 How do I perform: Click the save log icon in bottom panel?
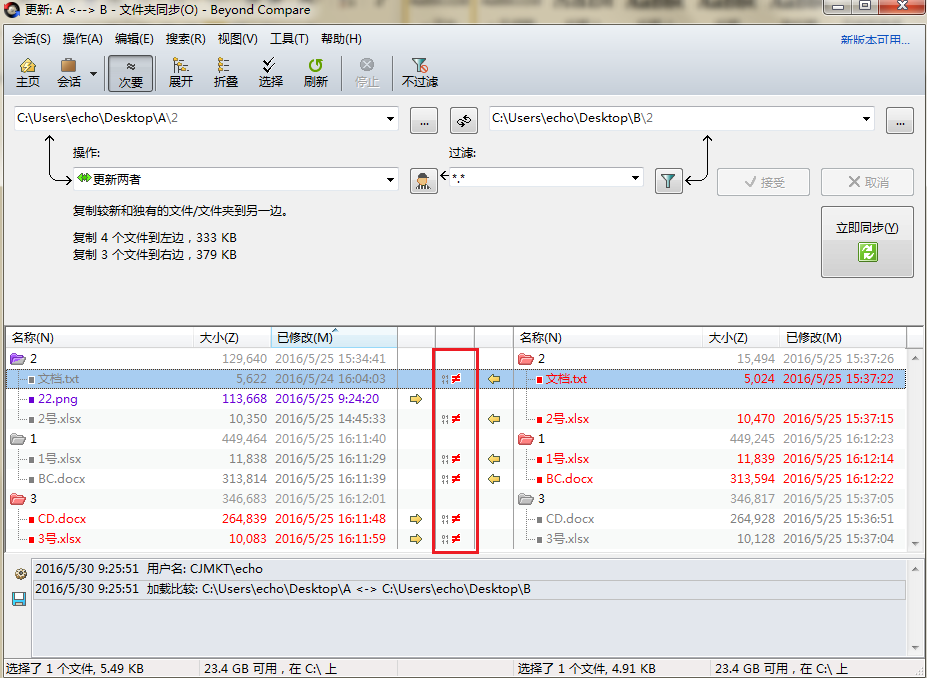19,598
